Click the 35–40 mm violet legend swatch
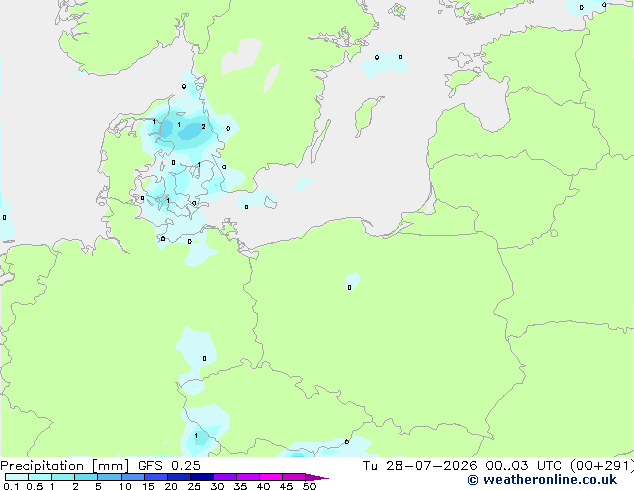Screen dimensions: 634x490 248,477
